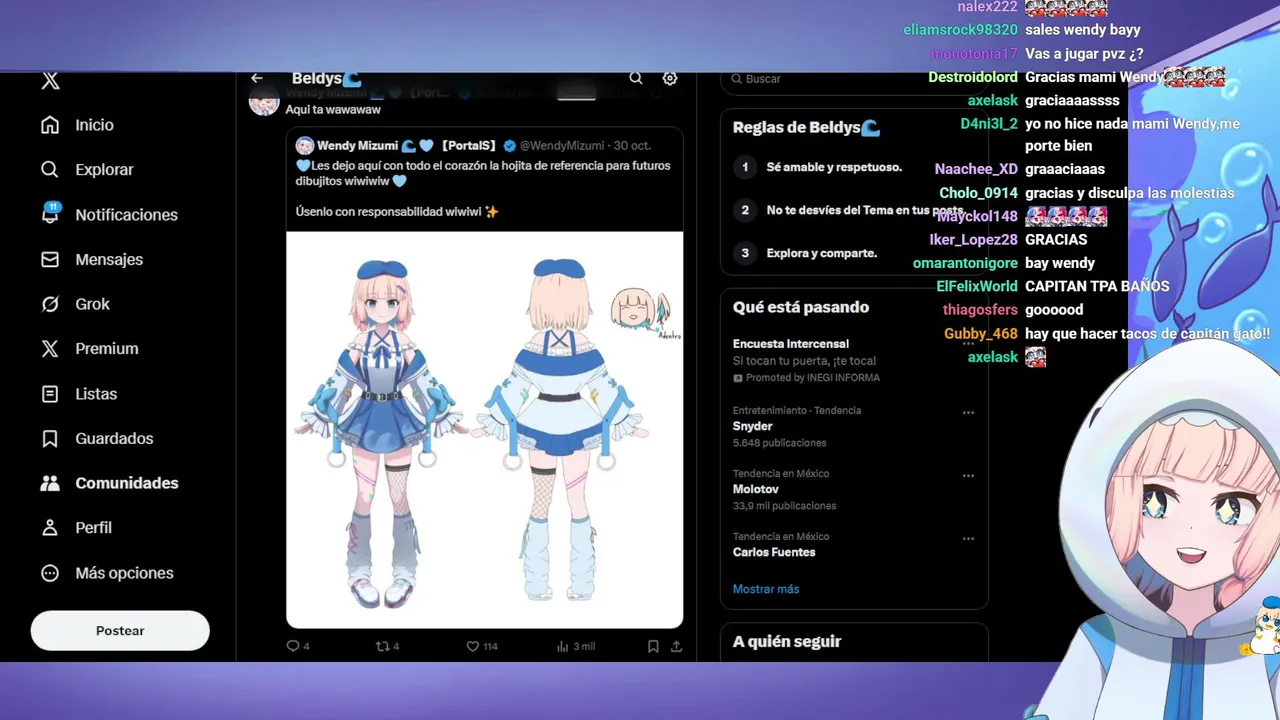Like the post with 114 likes
Image resolution: width=1280 pixels, height=720 pixels.
pyautogui.click(x=473, y=646)
